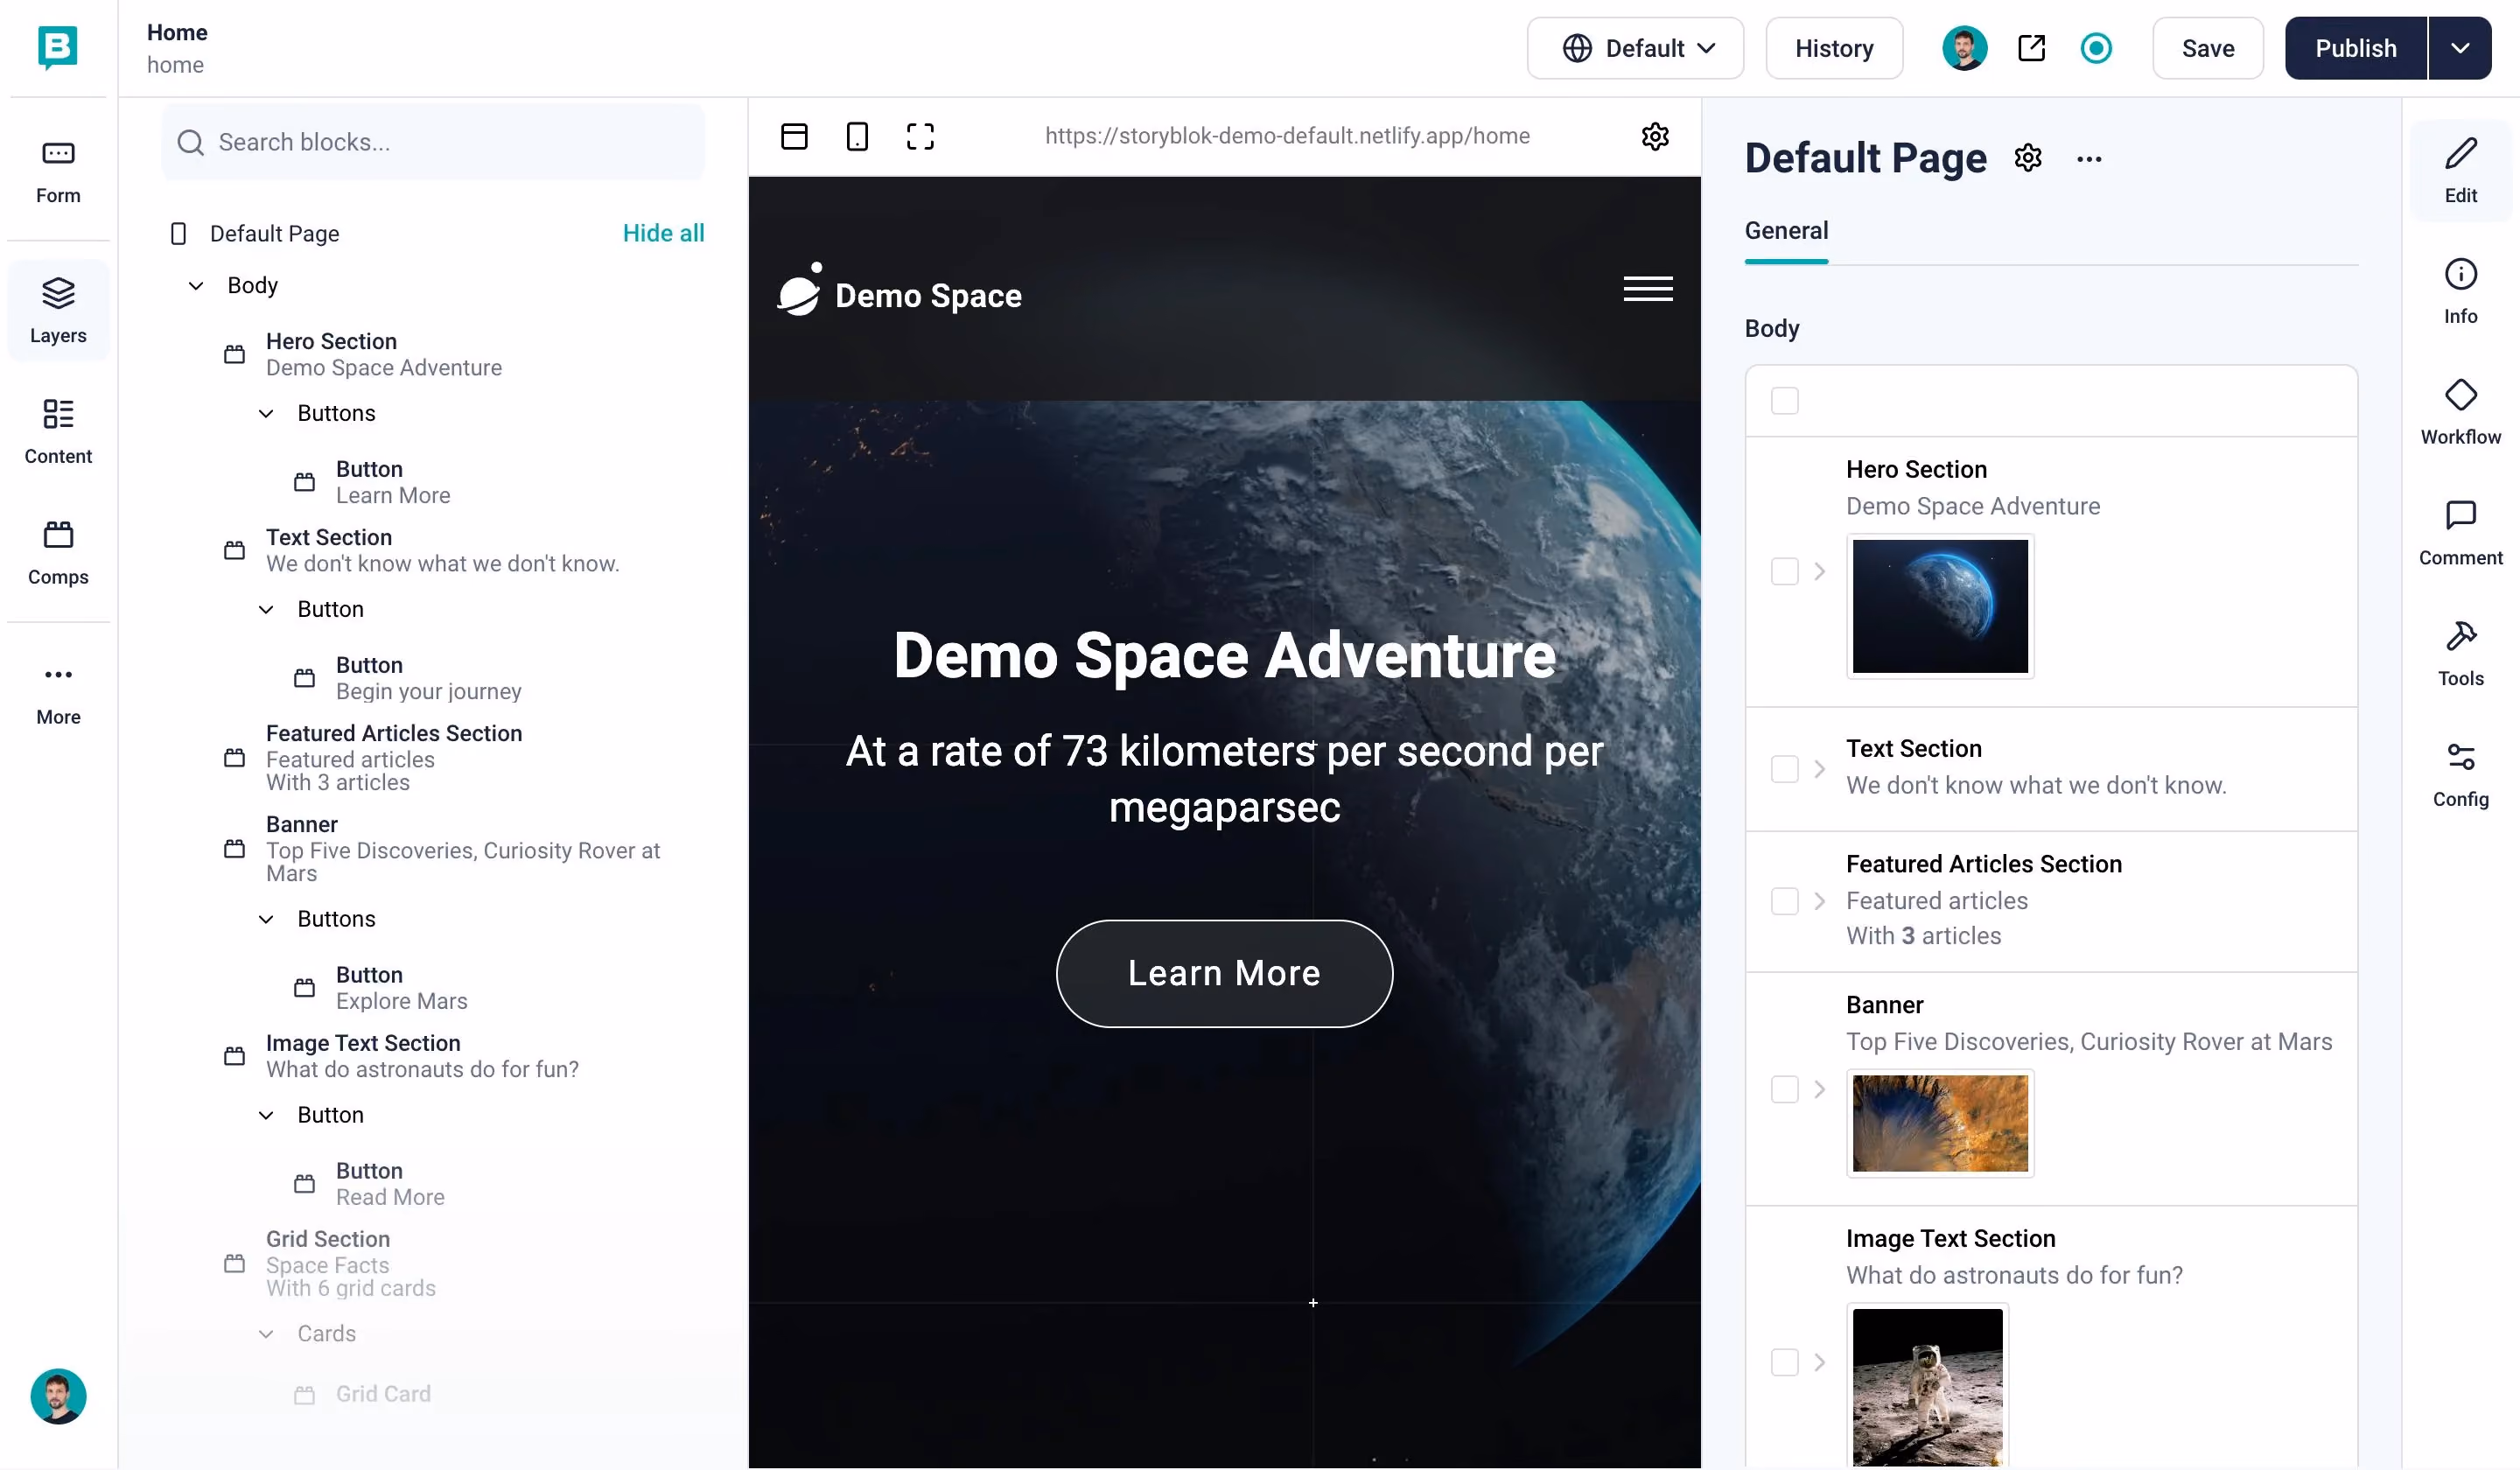Click the Save button

2207,48
